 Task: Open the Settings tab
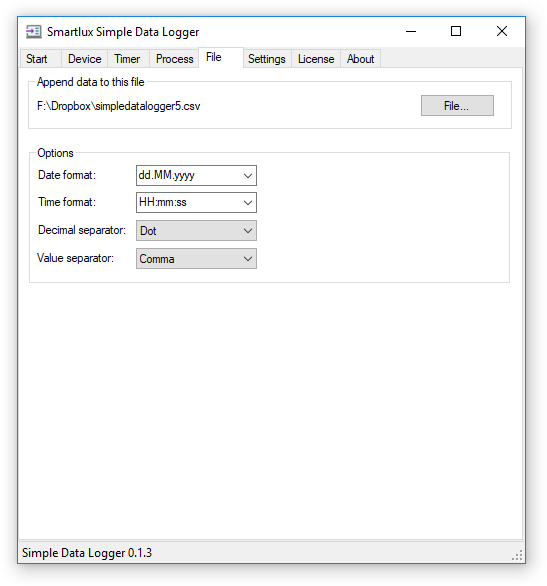[267, 59]
